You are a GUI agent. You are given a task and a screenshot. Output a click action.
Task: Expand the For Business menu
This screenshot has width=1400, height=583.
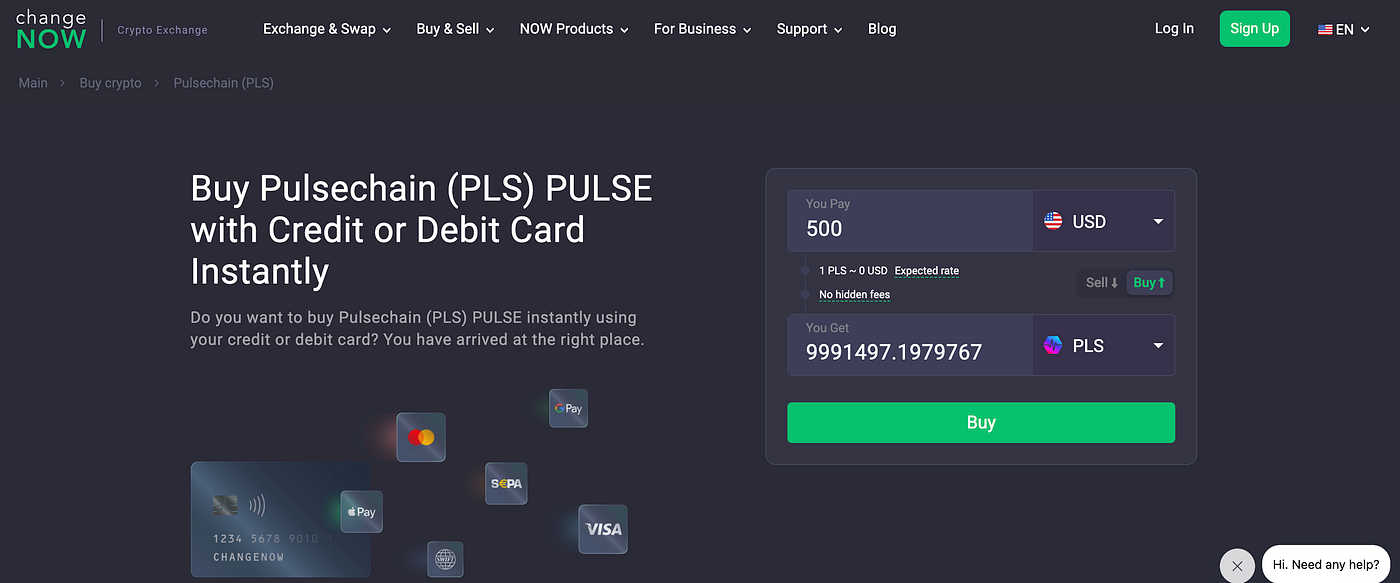pyautogui.click(x=703, y=29)
